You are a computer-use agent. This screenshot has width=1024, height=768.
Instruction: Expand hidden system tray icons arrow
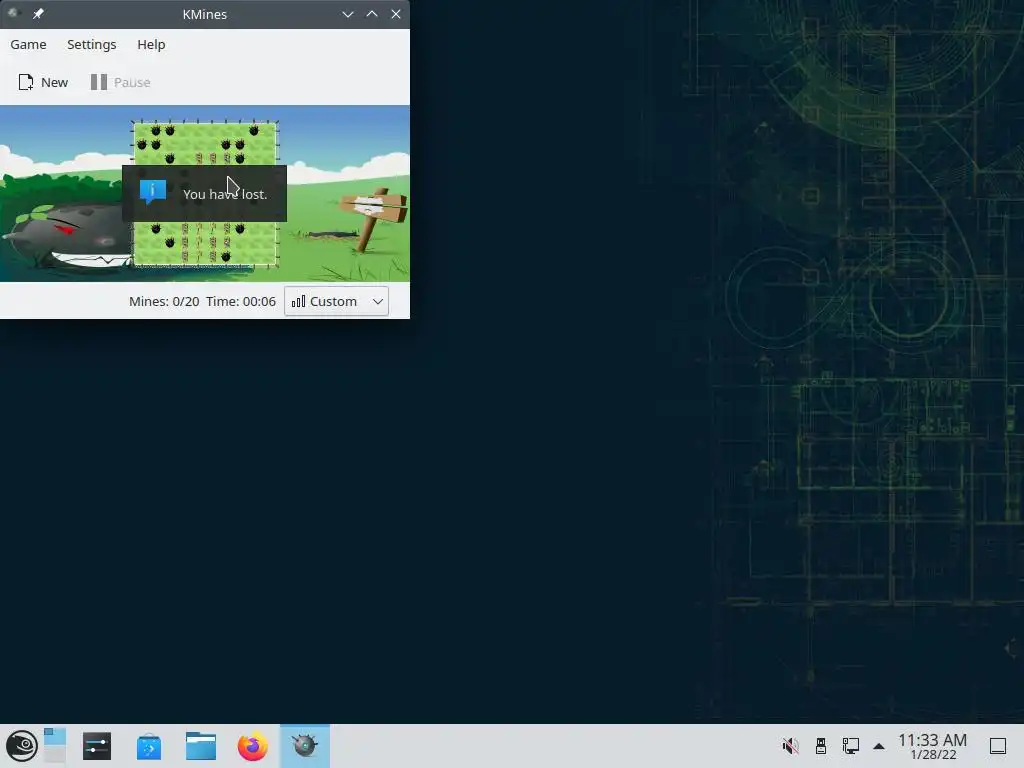[879, 746]
